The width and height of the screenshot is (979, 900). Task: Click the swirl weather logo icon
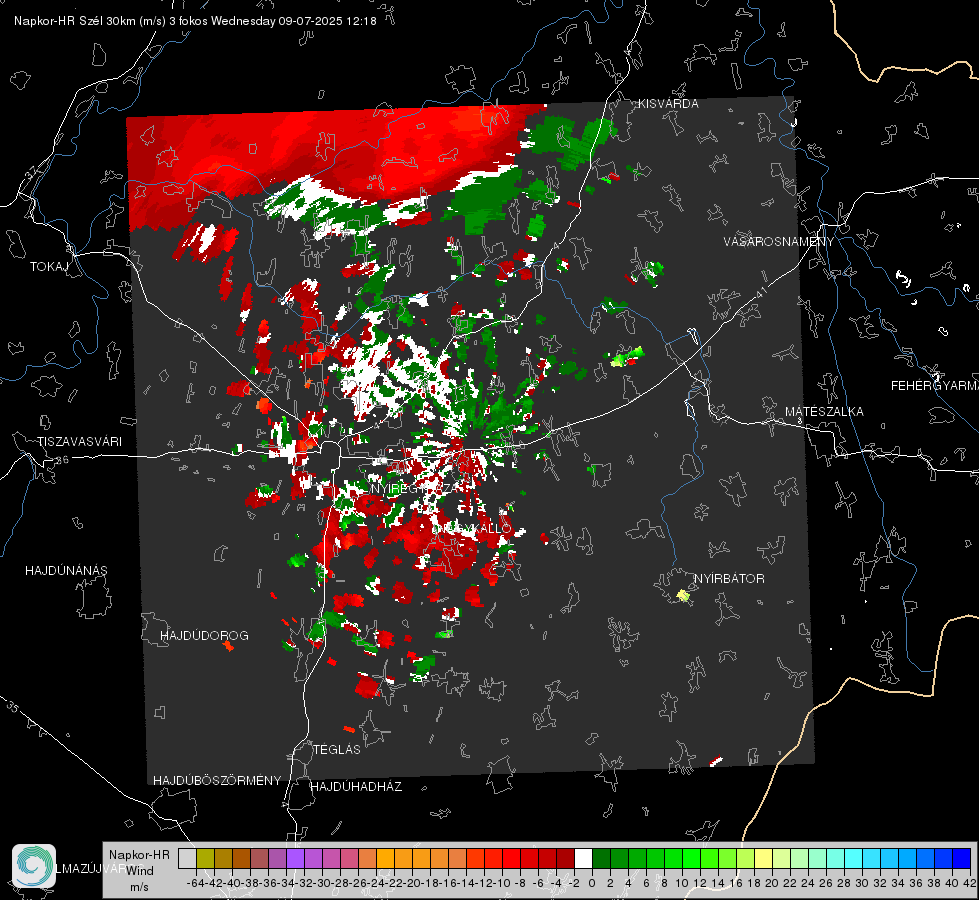34,866
